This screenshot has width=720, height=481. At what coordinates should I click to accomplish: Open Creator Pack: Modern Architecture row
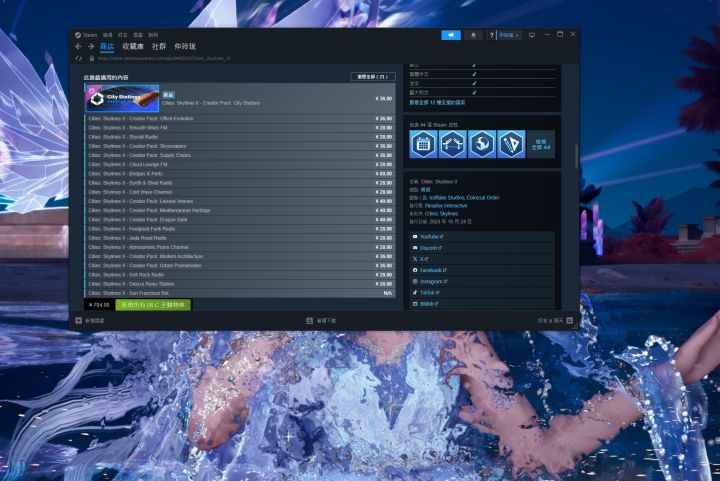[x=240, y=256]
